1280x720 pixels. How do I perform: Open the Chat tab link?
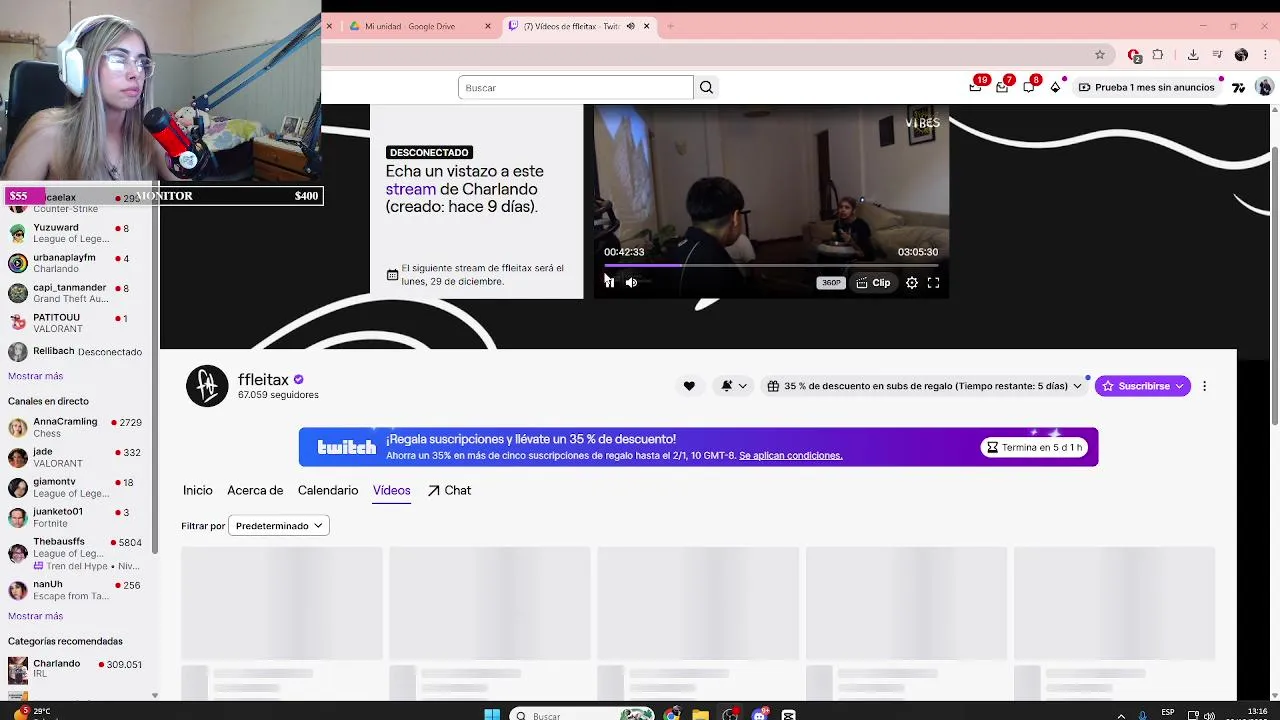pyautogui.click(x=449, y=490)
